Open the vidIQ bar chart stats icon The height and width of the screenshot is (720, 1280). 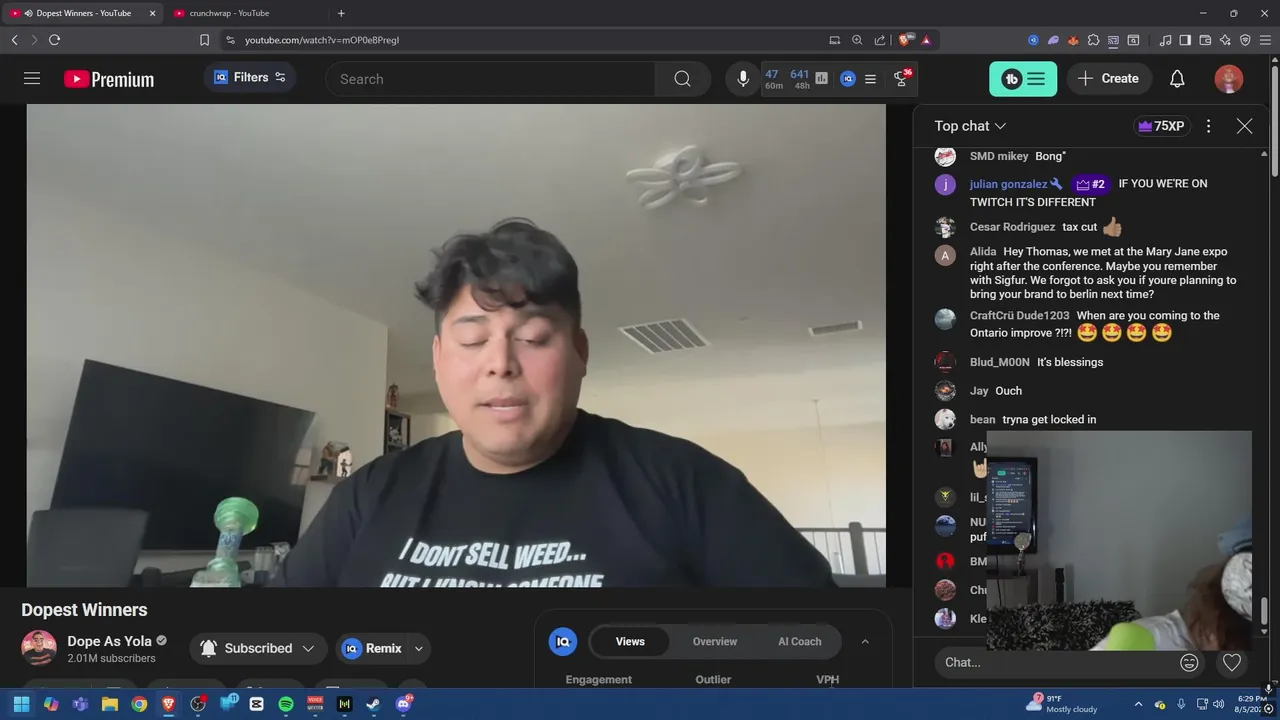[x=822, y=79]
